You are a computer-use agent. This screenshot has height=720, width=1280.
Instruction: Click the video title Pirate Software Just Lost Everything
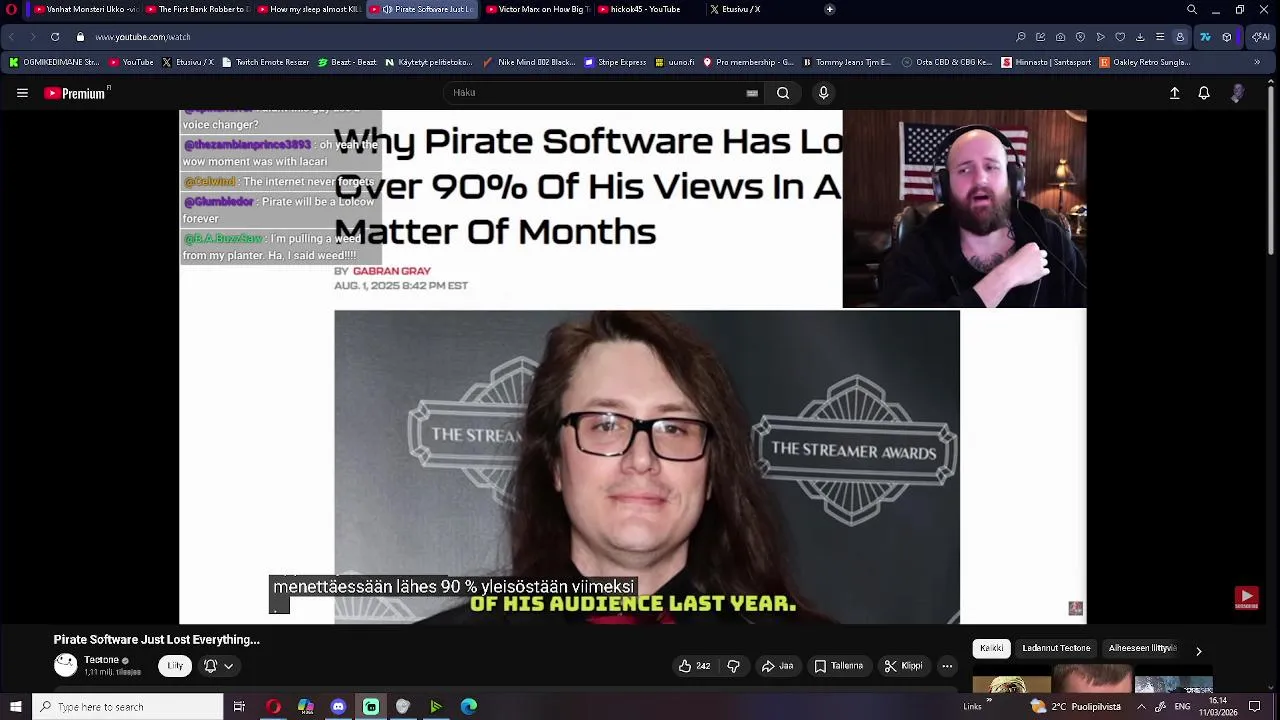156,640
